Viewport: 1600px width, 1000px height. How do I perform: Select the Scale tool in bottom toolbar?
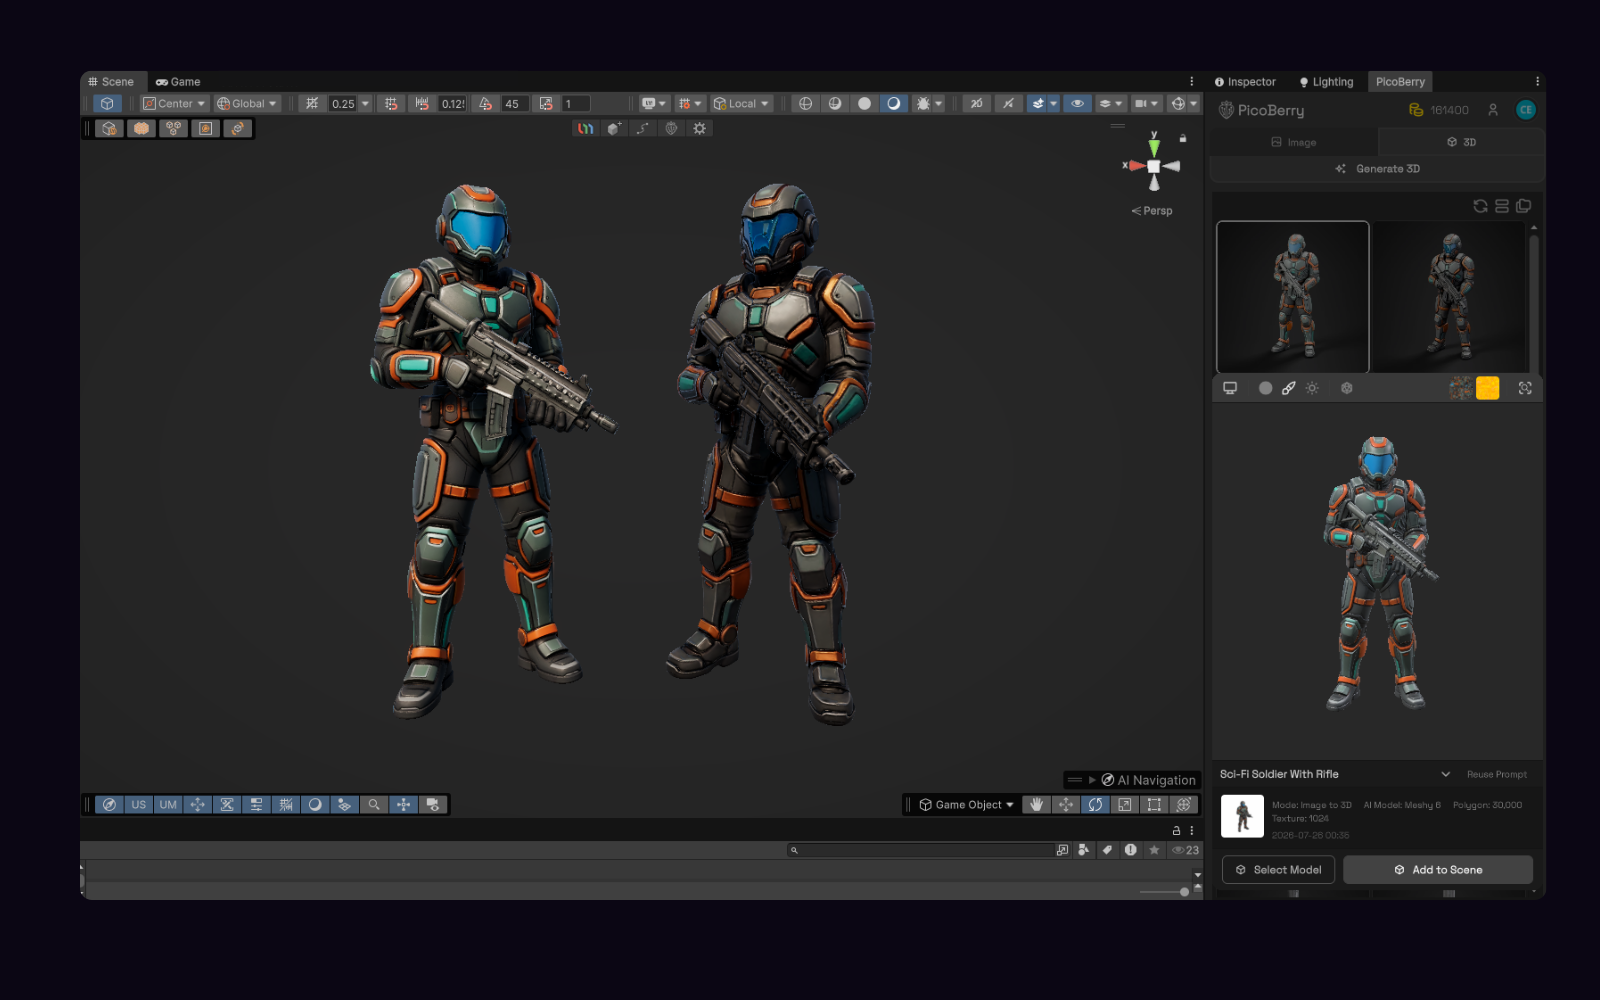tap(1125, 804)
